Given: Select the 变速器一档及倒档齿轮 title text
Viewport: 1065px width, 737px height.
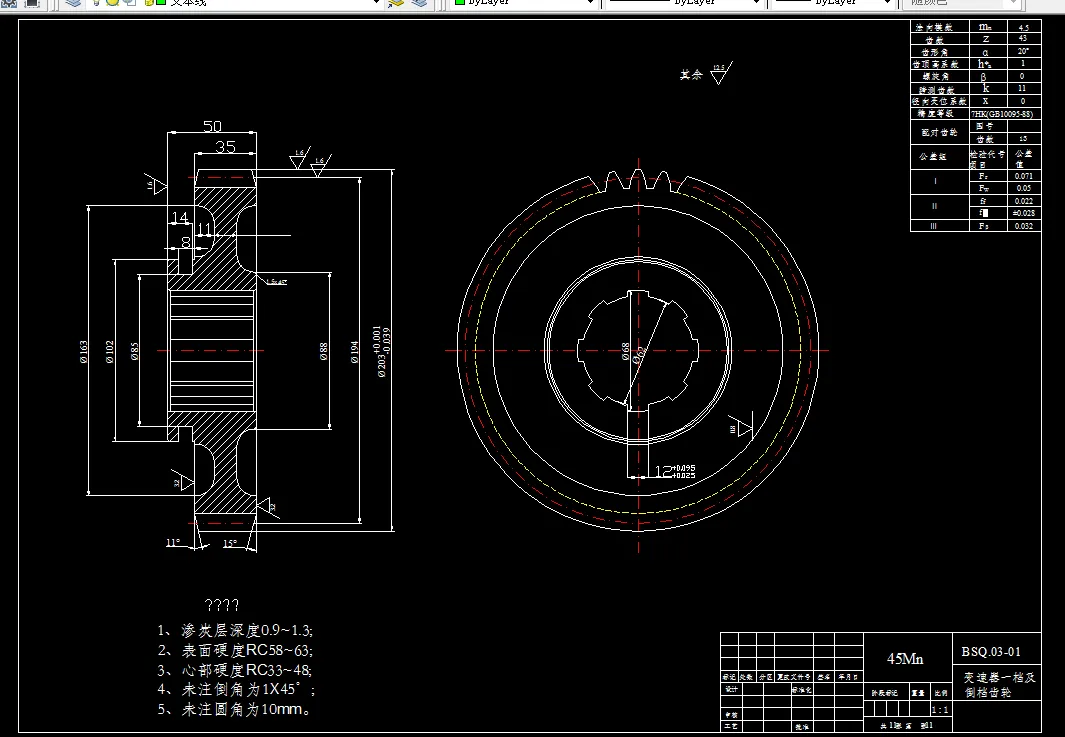Looking at the screenshot, I should coord(998,685).
